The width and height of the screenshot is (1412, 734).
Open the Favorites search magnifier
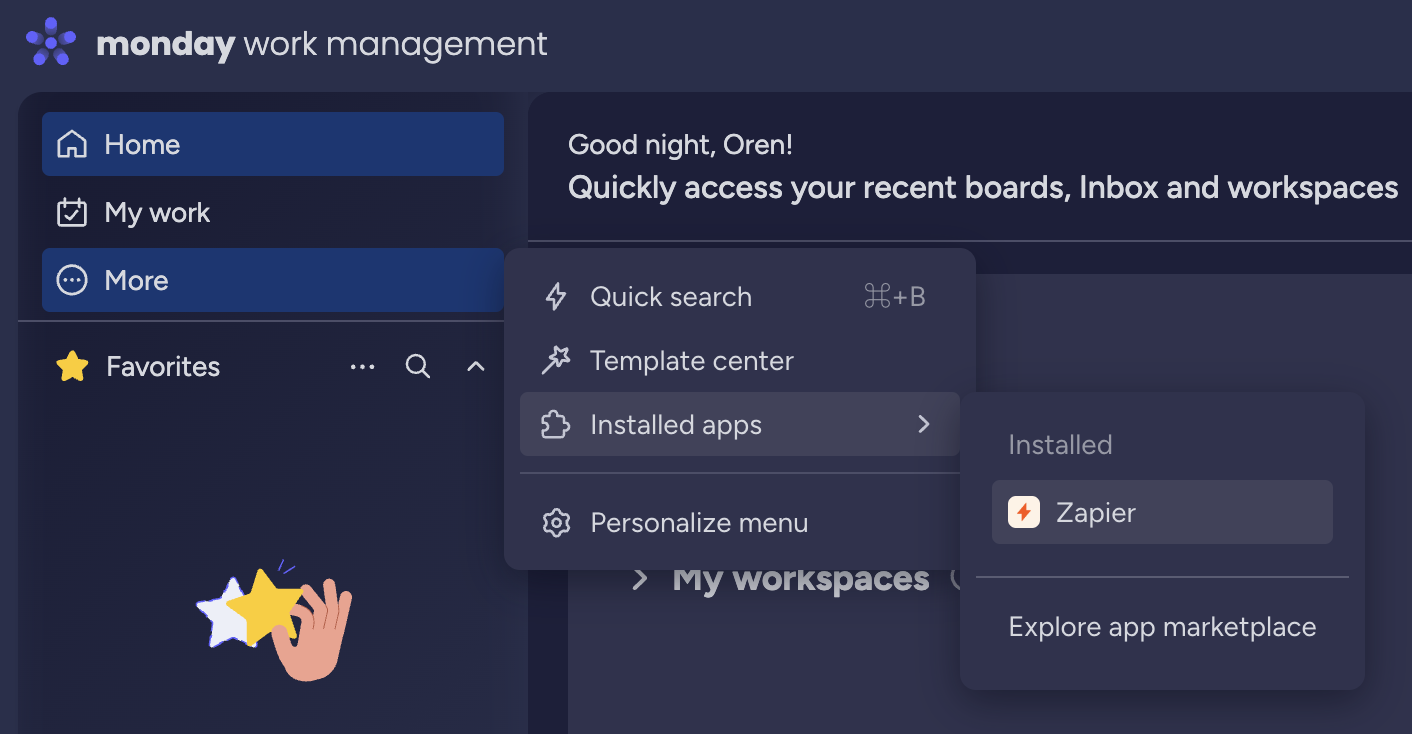[x=418, y=366]
